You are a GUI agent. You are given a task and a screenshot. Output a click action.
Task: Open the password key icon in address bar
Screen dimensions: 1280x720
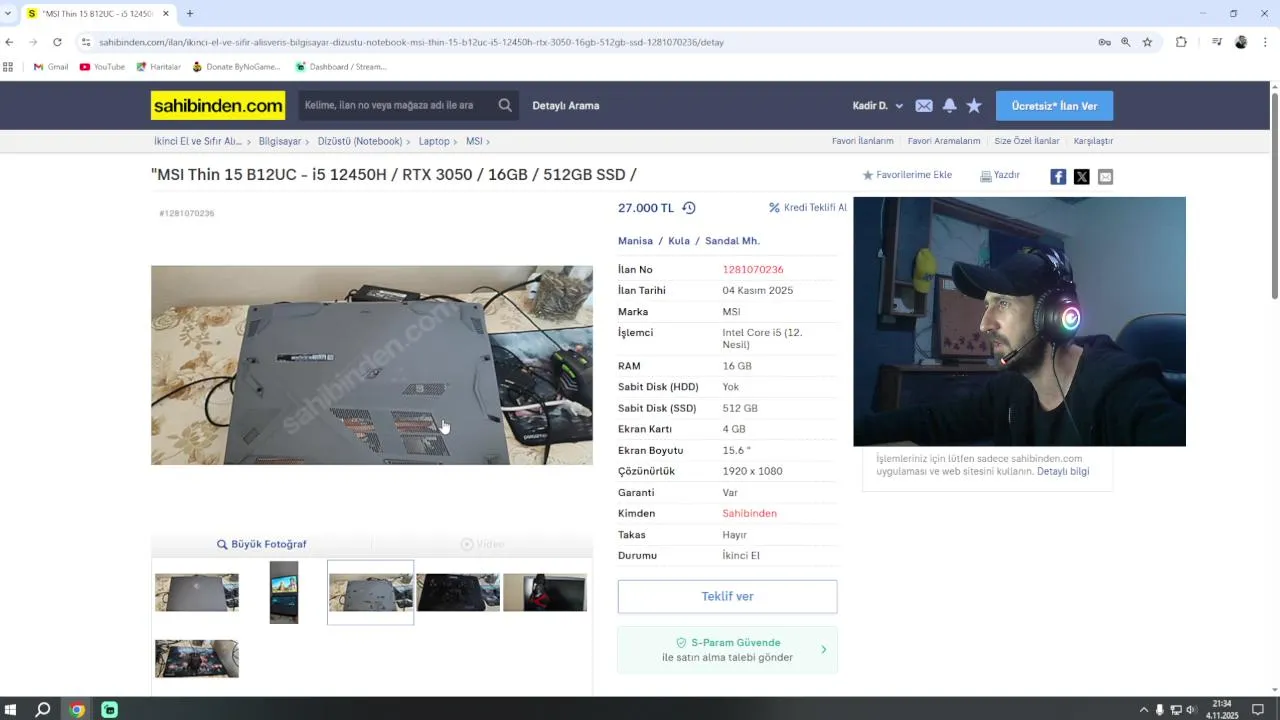click(1104, 42)
